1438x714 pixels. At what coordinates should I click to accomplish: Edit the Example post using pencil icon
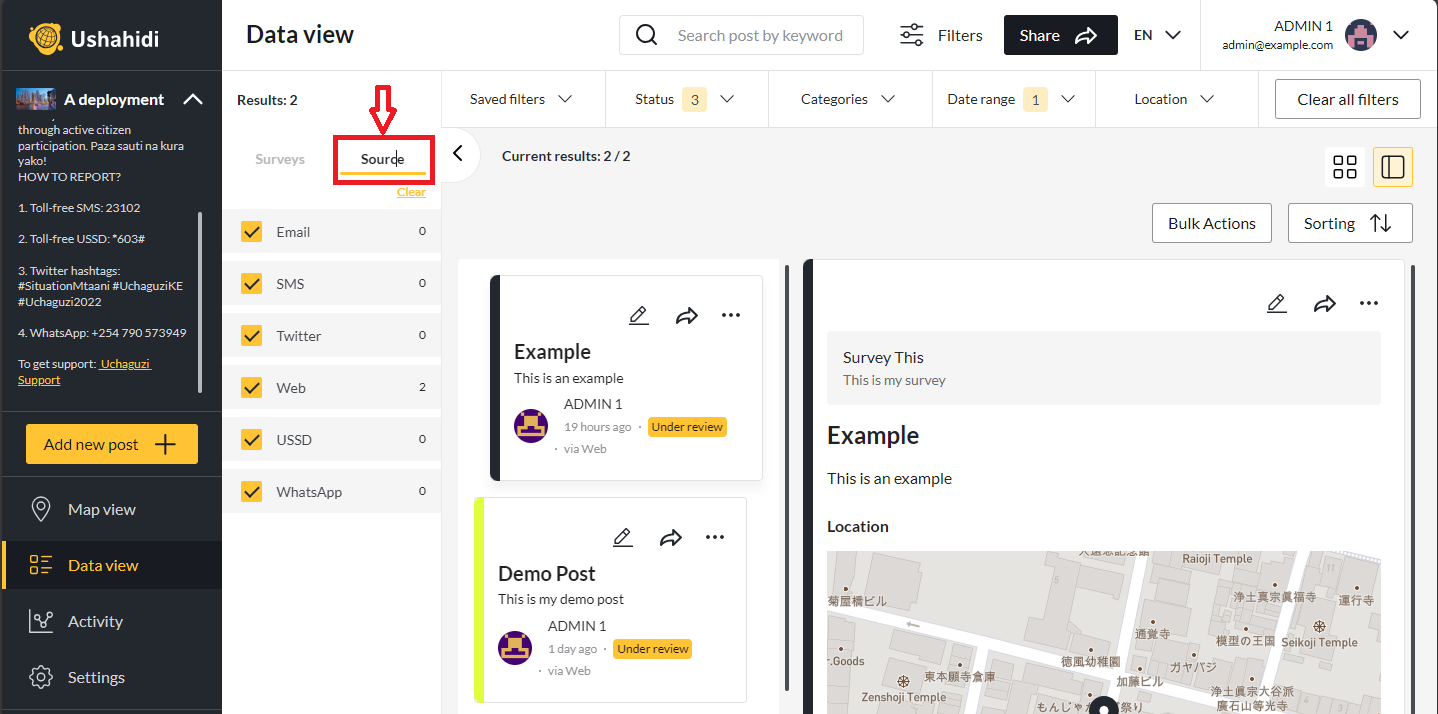(x=638, y=314)
